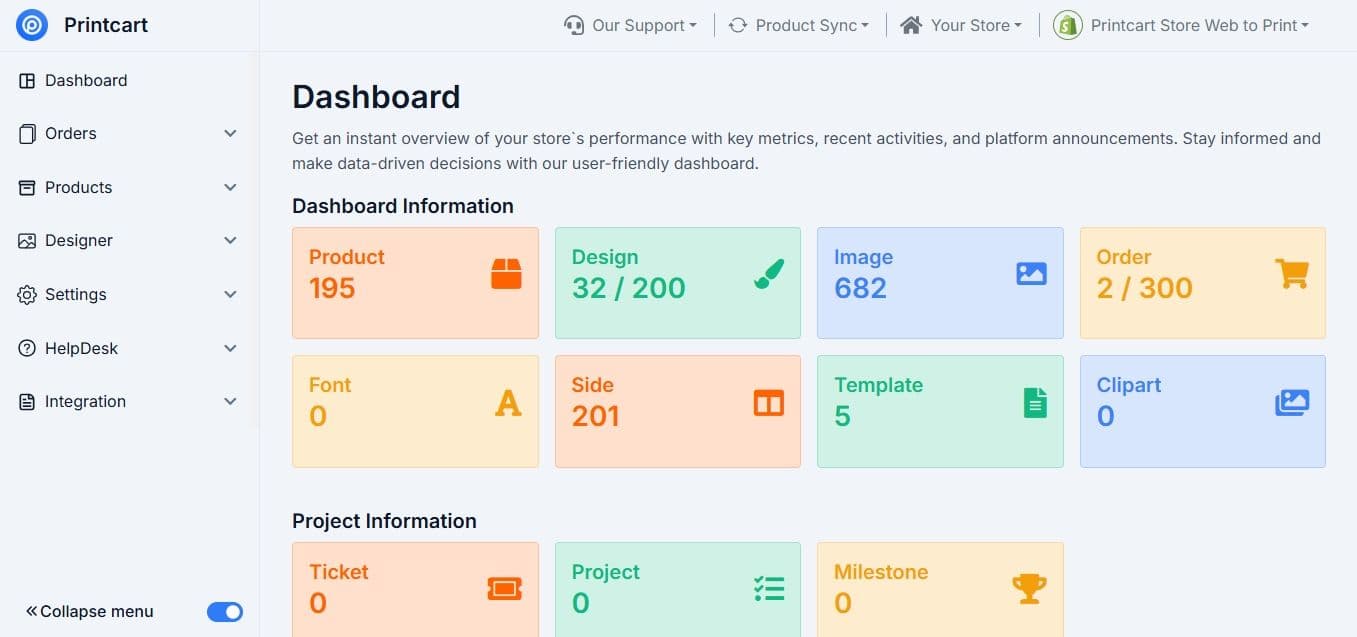This screenshot has height=637, width=1357.
Task: Toggle the Collapse menu switch
Action: (x=225, y=612)
